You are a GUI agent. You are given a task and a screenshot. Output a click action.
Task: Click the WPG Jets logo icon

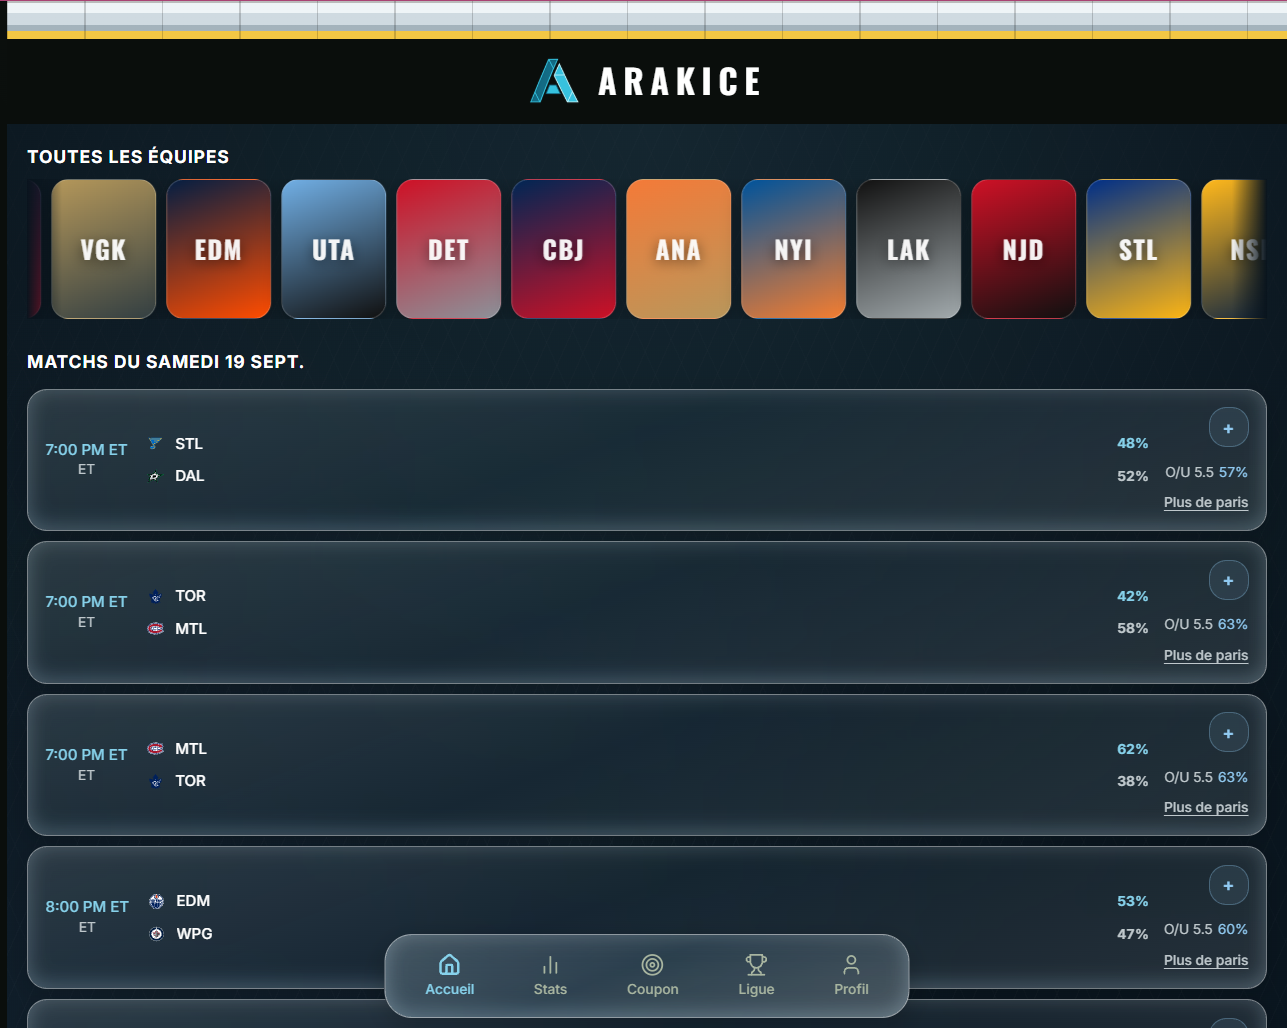coord(156,933)
